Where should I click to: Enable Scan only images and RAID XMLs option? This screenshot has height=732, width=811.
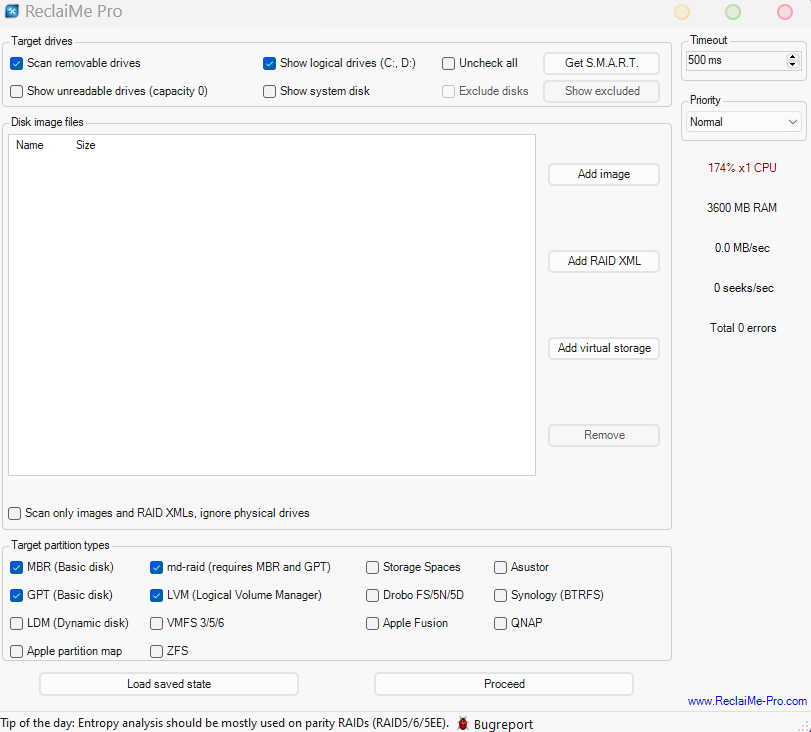coord(14,513)
